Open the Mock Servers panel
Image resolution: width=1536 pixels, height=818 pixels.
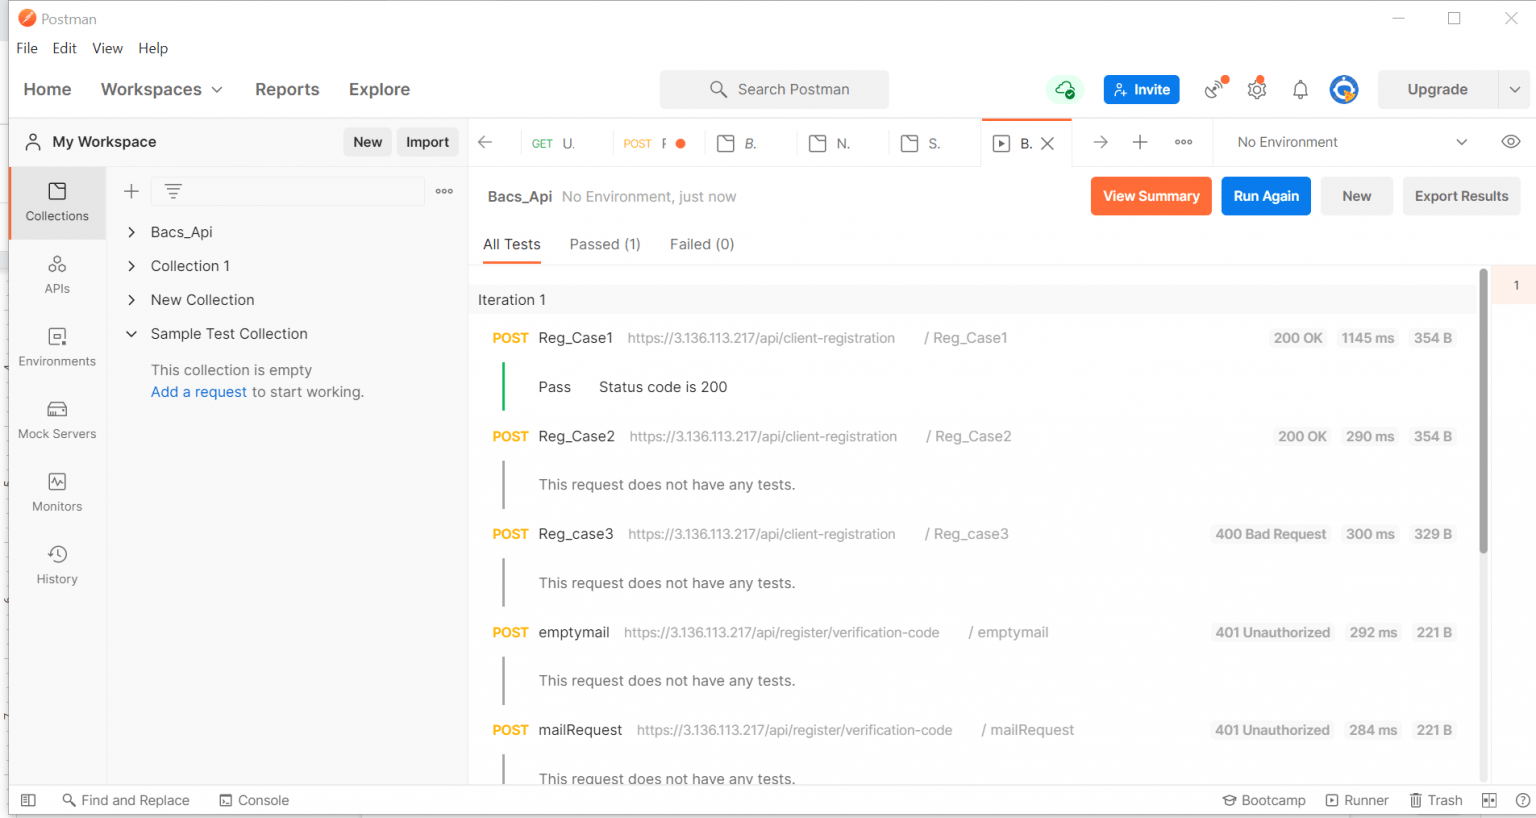pyautogui.click(x=56, y=418)
